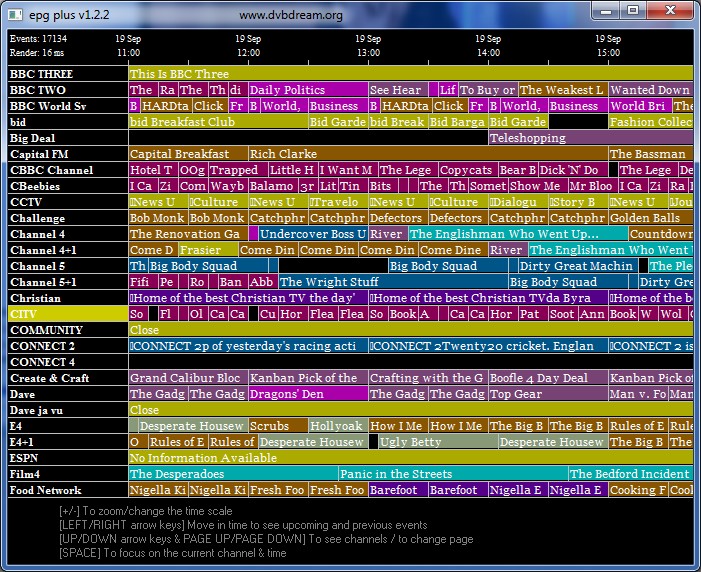Minimize the epg plus window

click(x=606, y=11)
